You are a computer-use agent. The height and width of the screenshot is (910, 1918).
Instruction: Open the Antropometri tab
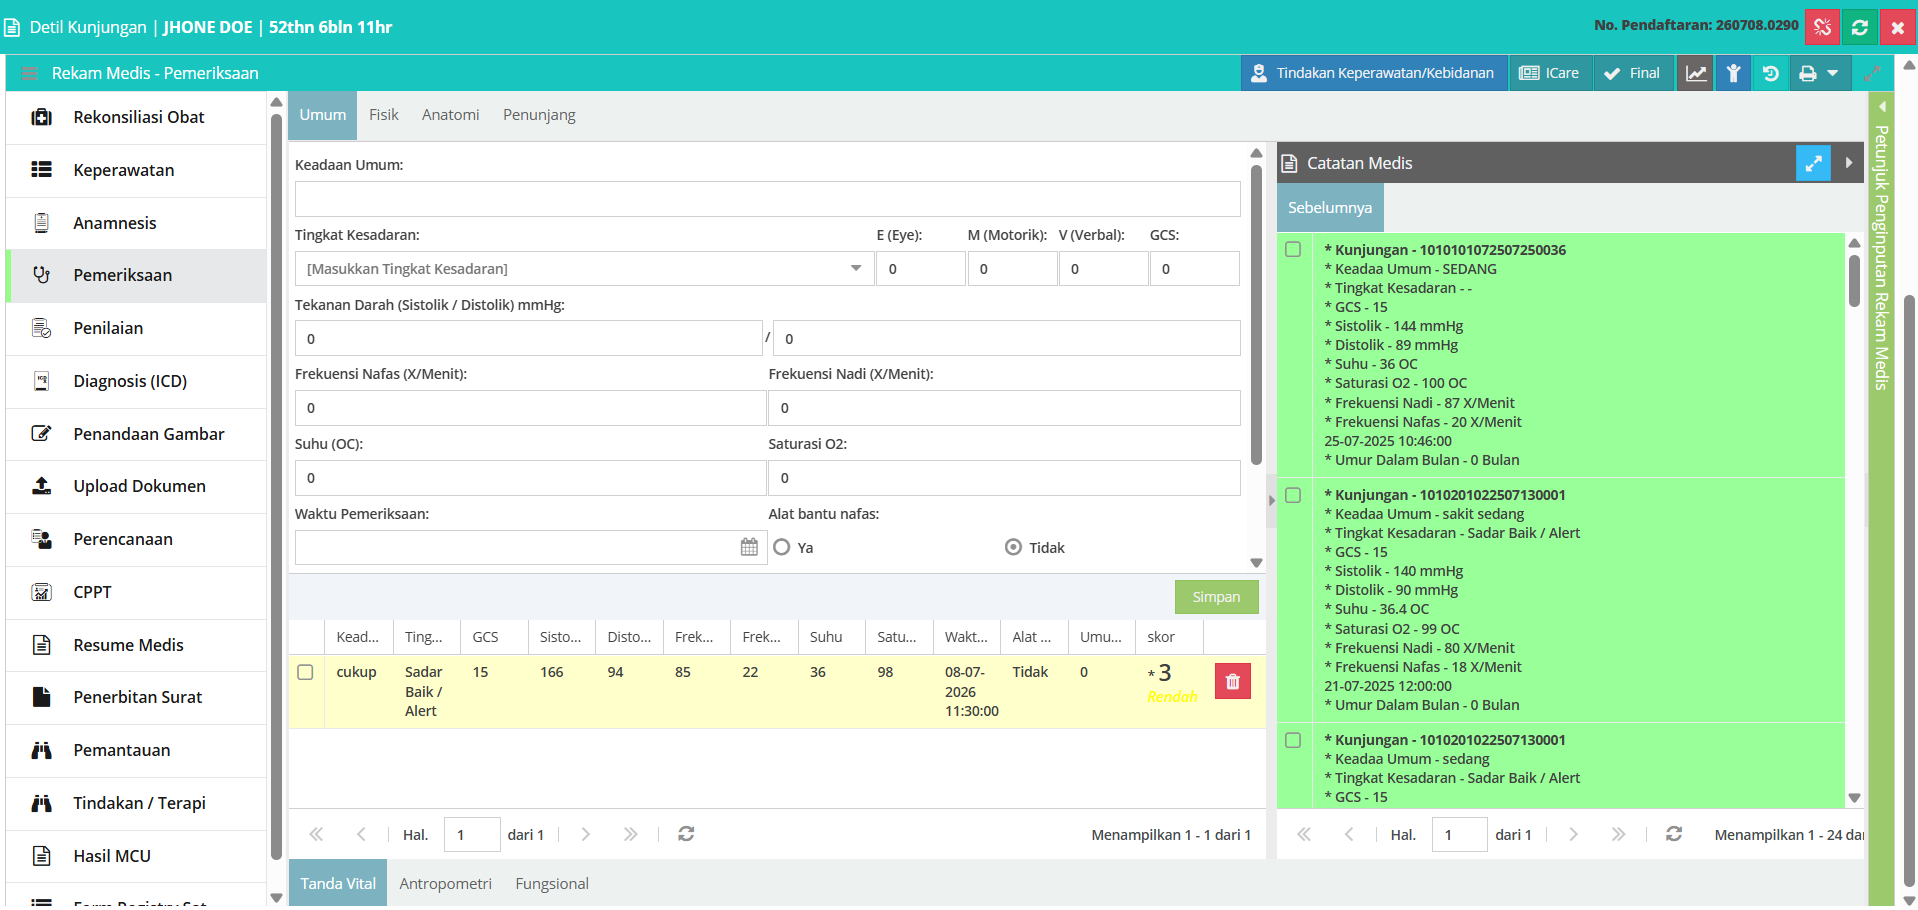click(x=446, y=884)
